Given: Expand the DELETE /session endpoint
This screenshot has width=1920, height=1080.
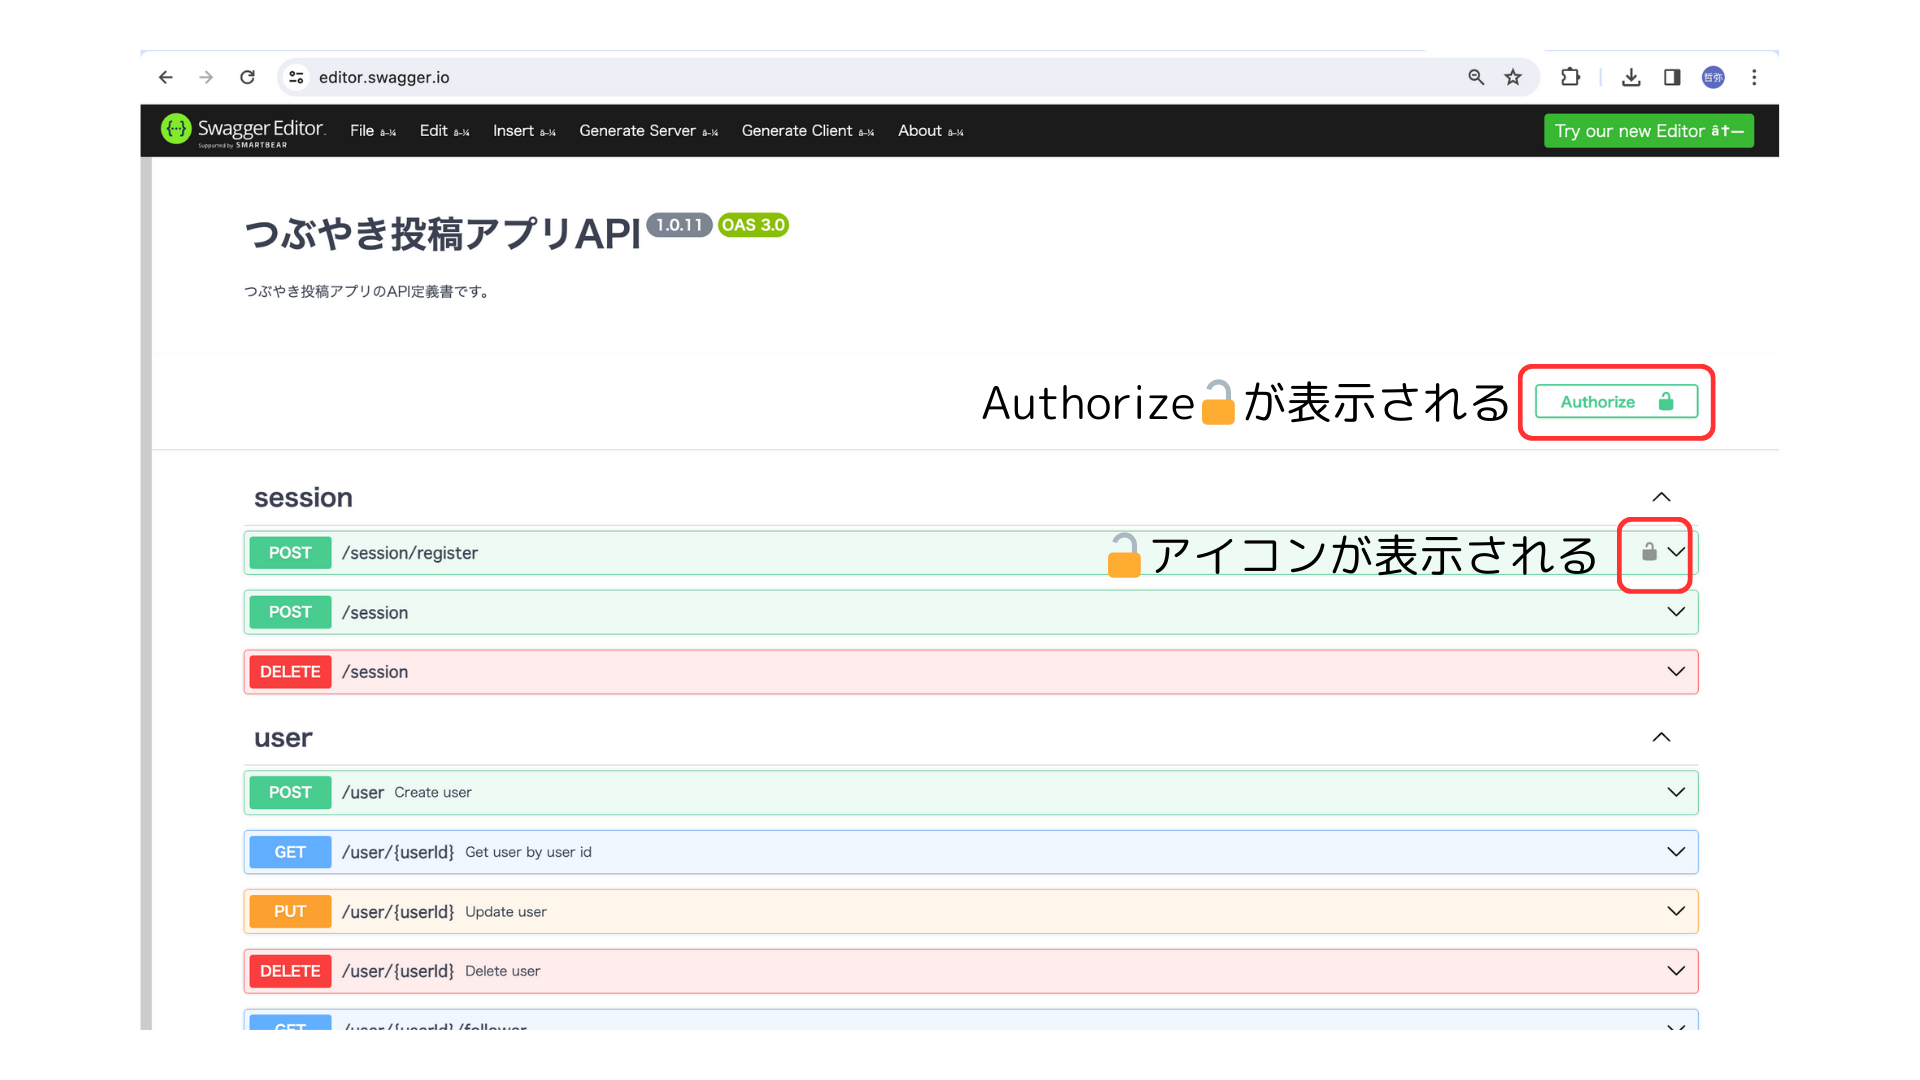Looking at the screenshot, I should coord(1675,671).
